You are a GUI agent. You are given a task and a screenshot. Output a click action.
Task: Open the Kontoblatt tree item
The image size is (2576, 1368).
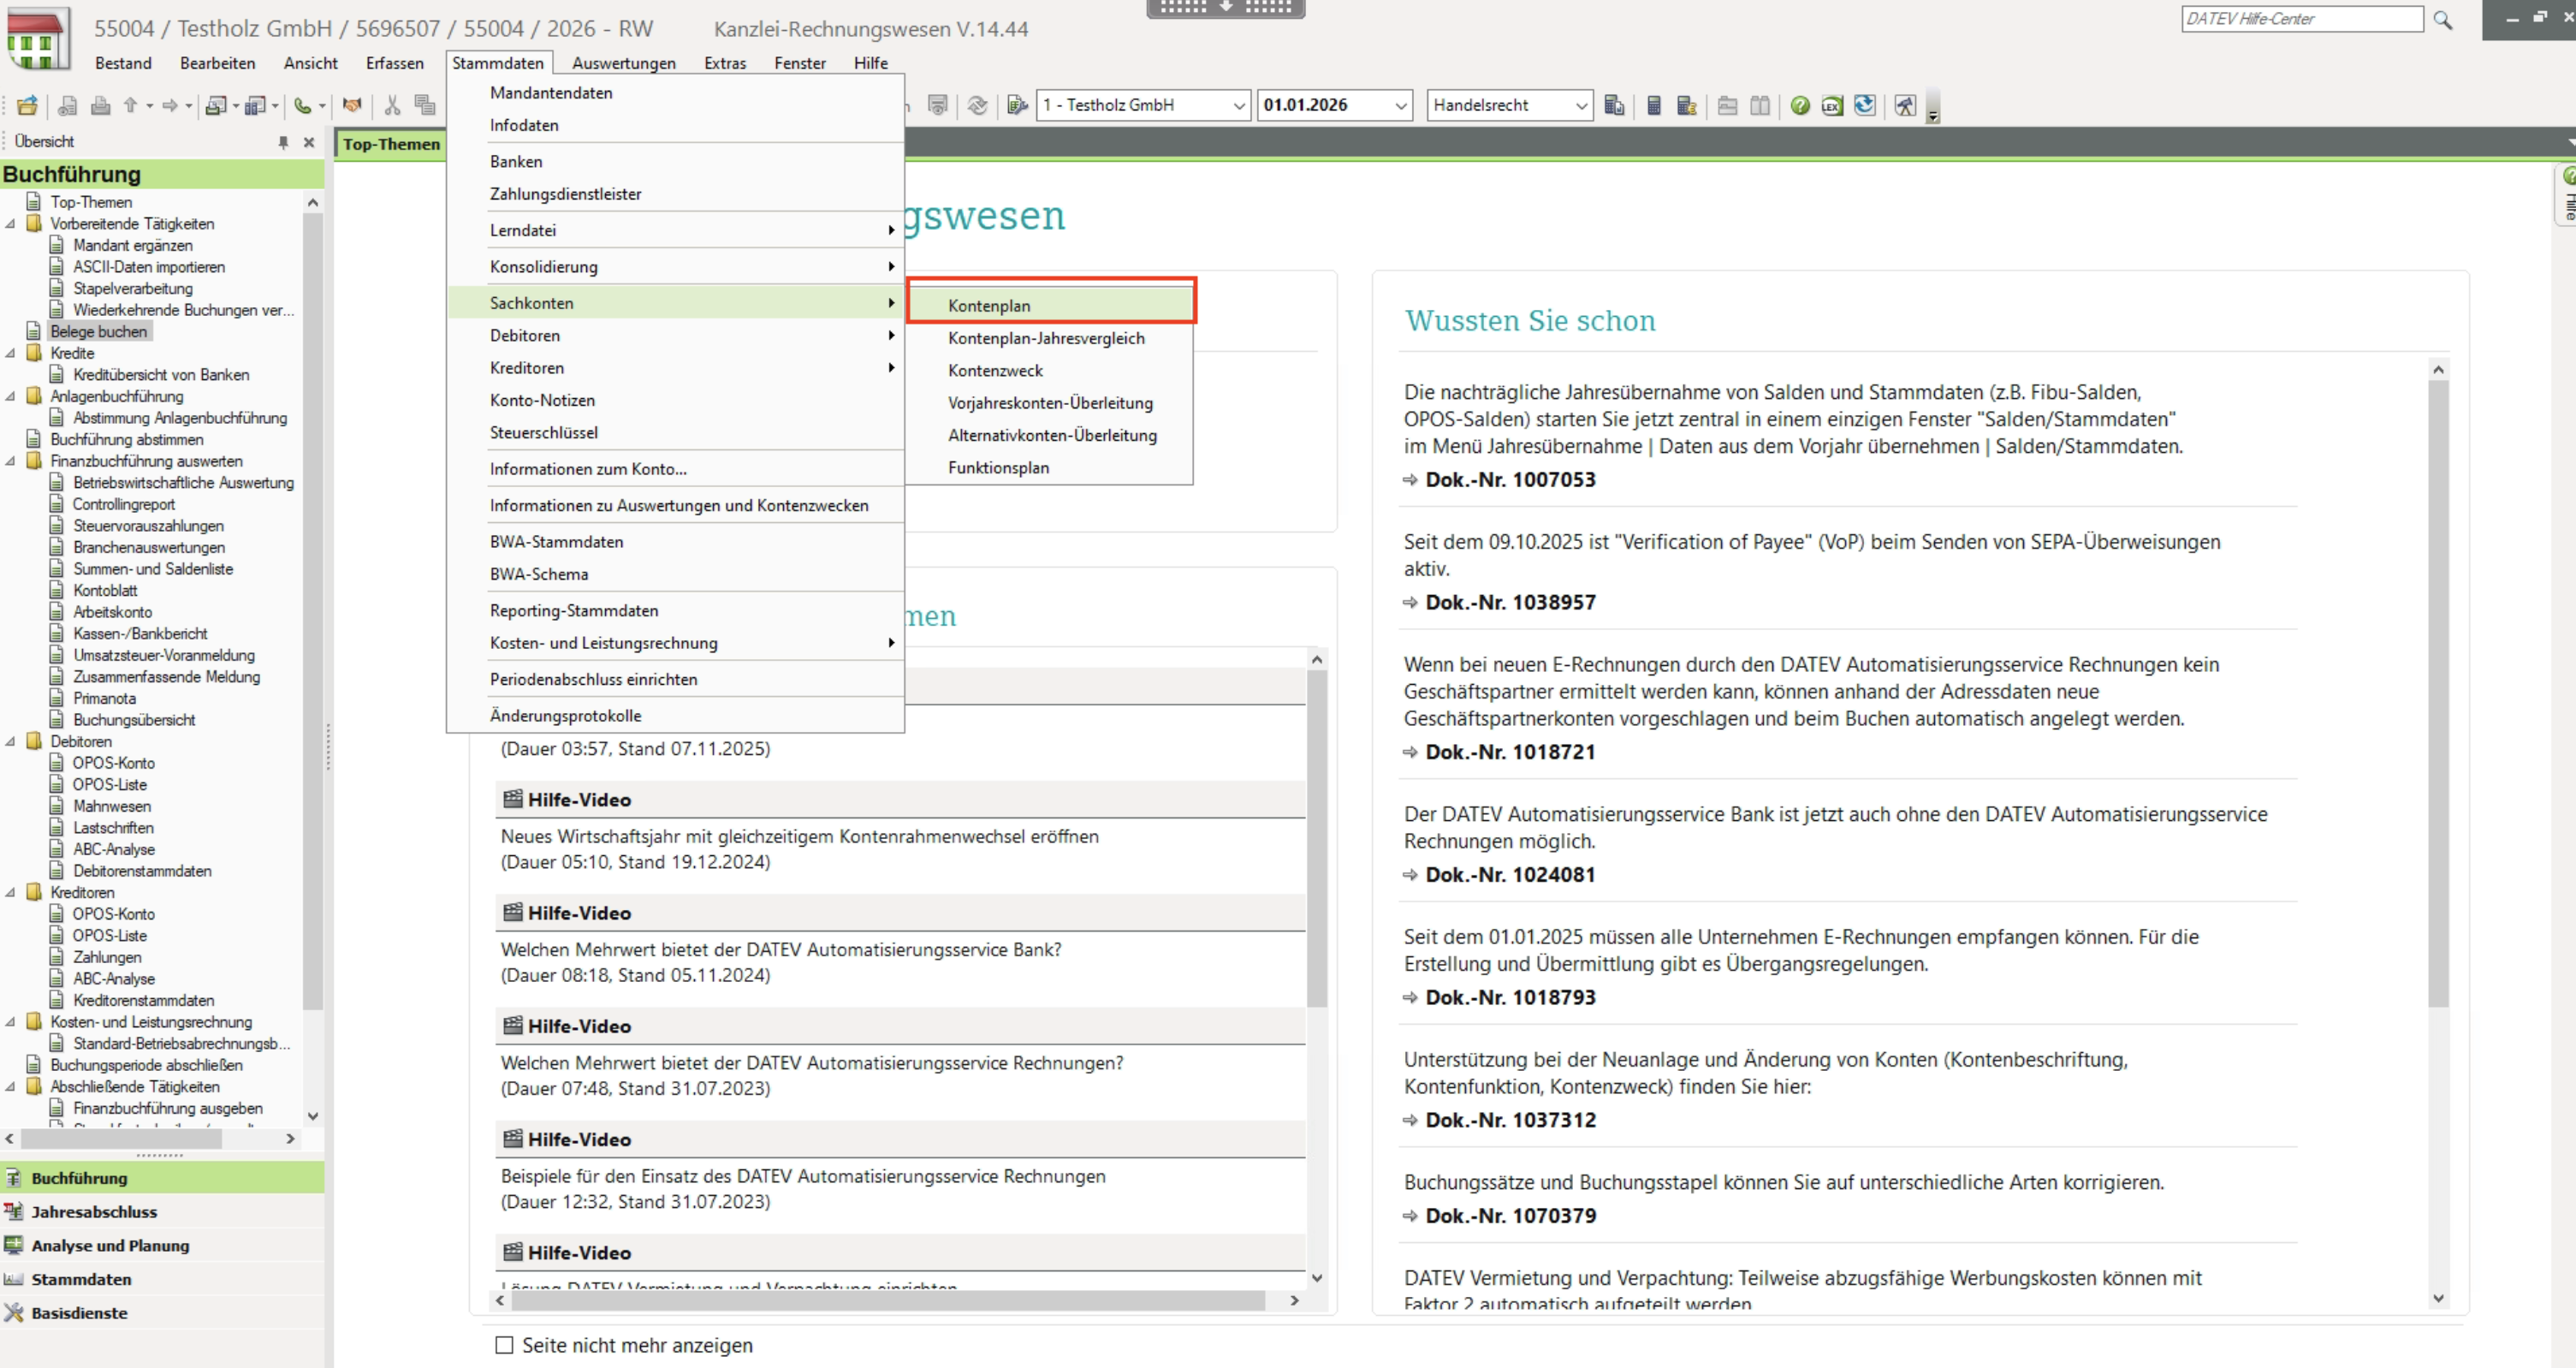click(105, 590)
